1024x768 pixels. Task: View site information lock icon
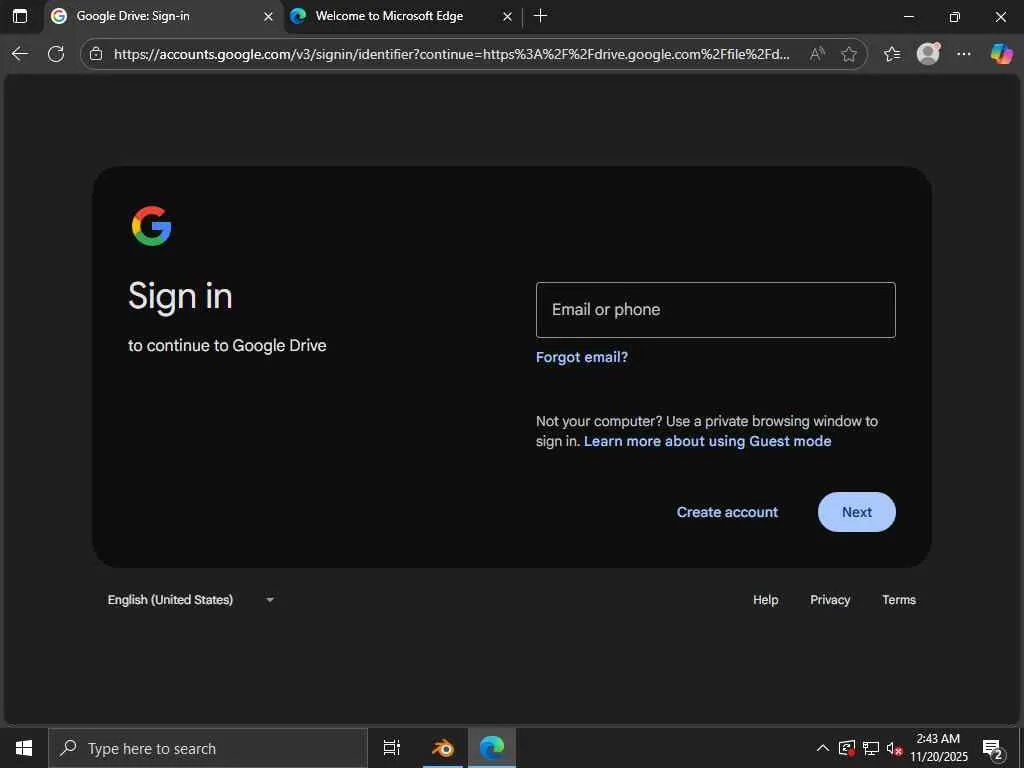point(96,54)
